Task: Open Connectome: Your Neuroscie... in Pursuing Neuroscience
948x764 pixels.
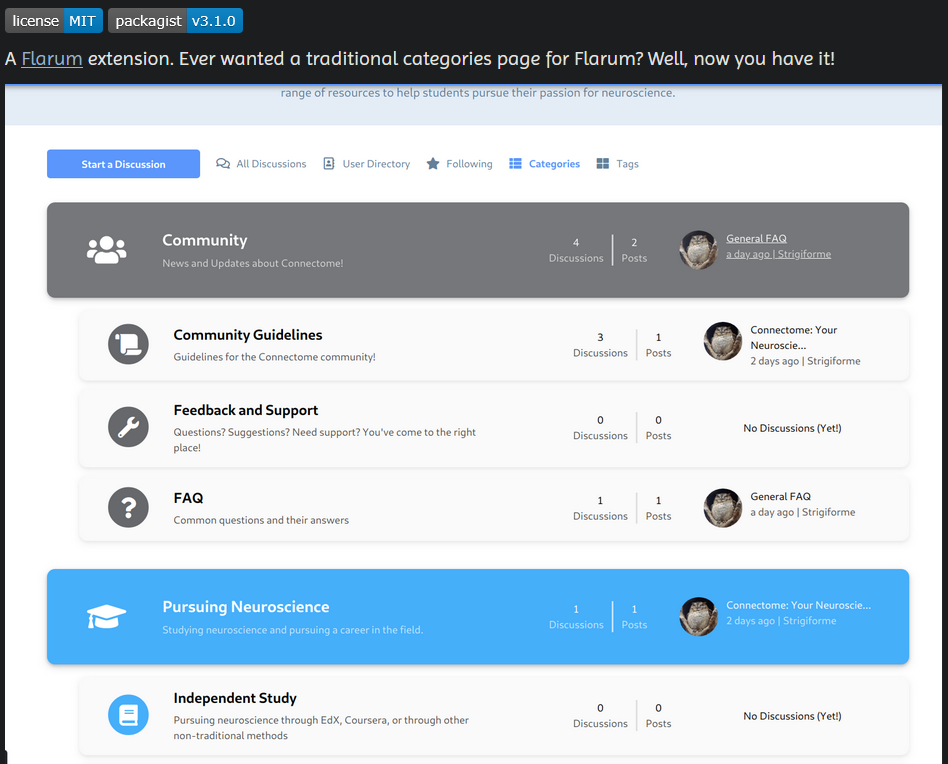Action: (799, 605)
